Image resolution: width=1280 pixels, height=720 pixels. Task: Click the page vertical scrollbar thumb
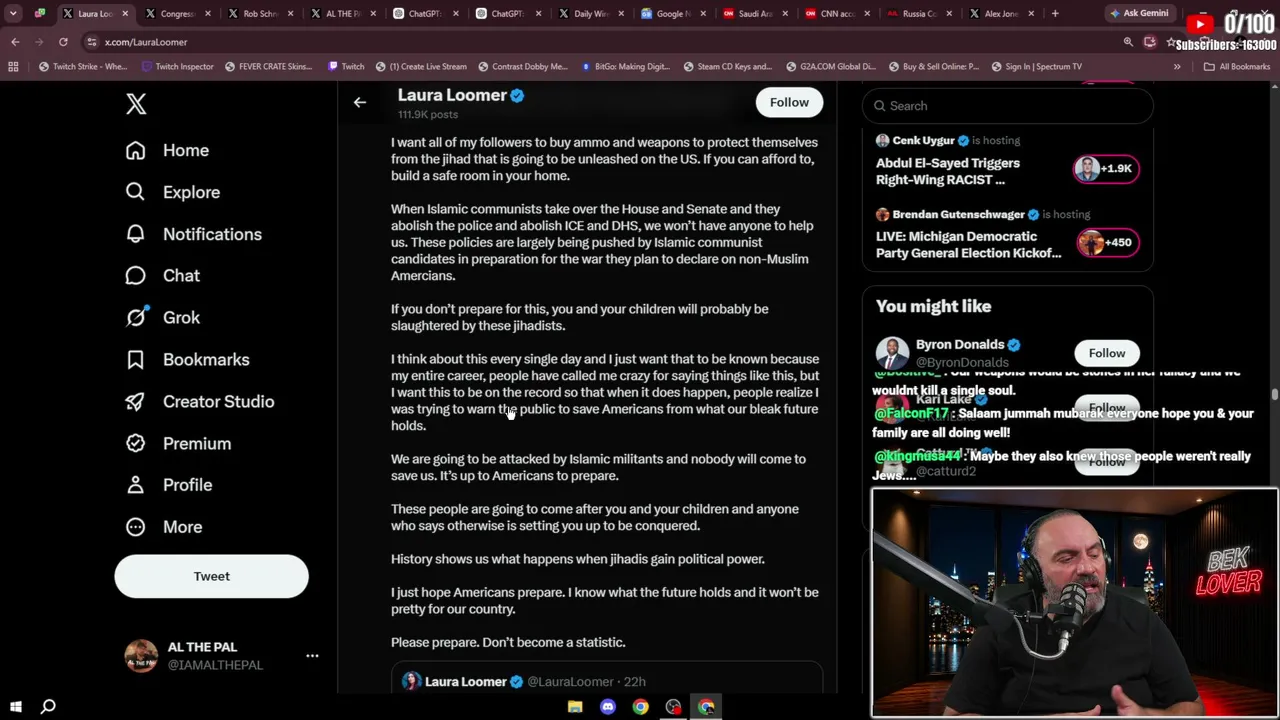click(x=1274, y=395)
